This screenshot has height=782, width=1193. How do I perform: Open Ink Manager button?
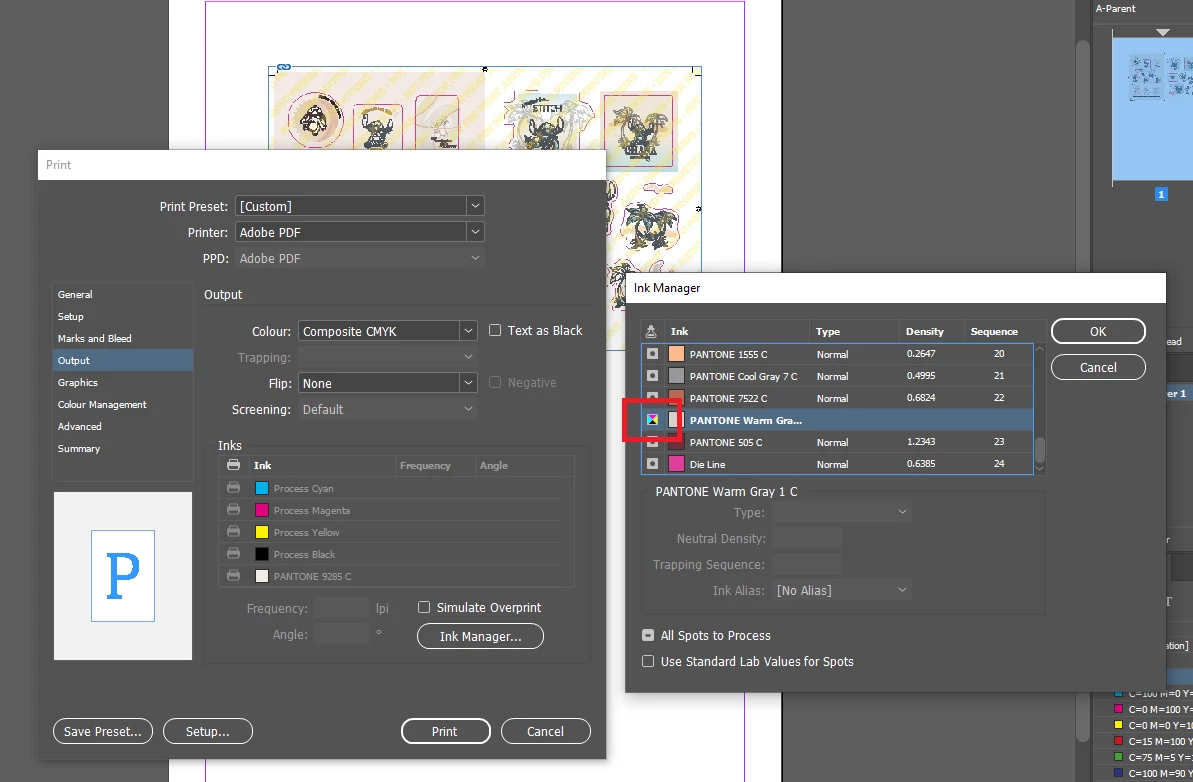[x=480, y=637]
